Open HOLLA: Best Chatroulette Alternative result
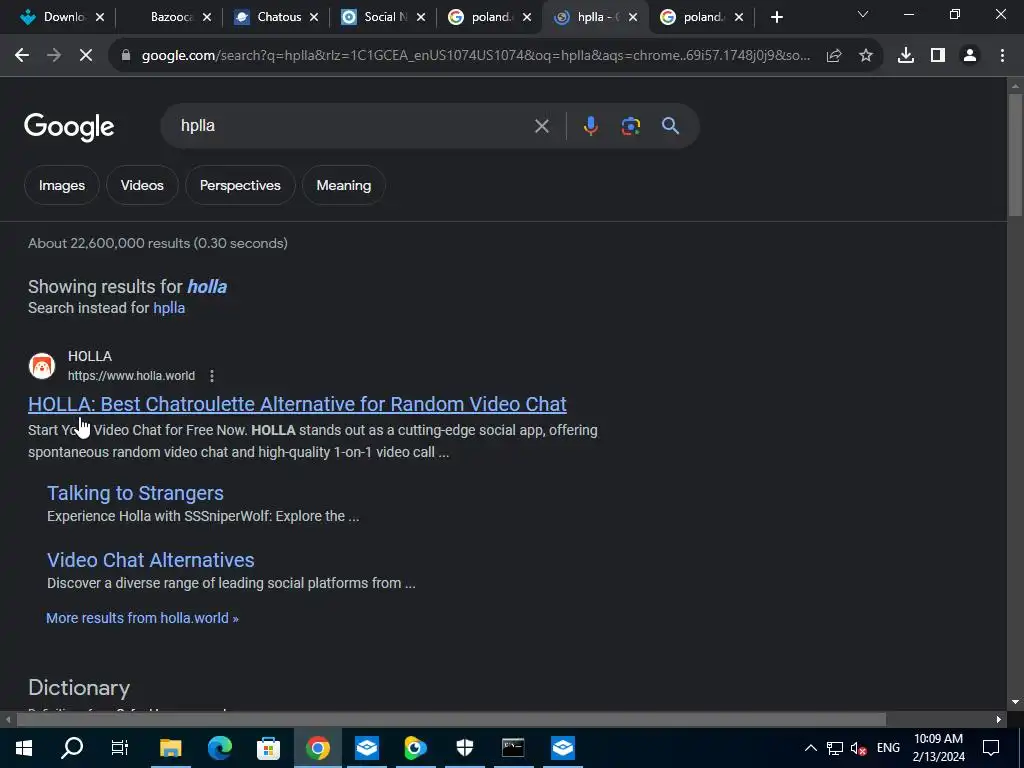Screen dimensions: 1024x768 (x=297, y=404)
